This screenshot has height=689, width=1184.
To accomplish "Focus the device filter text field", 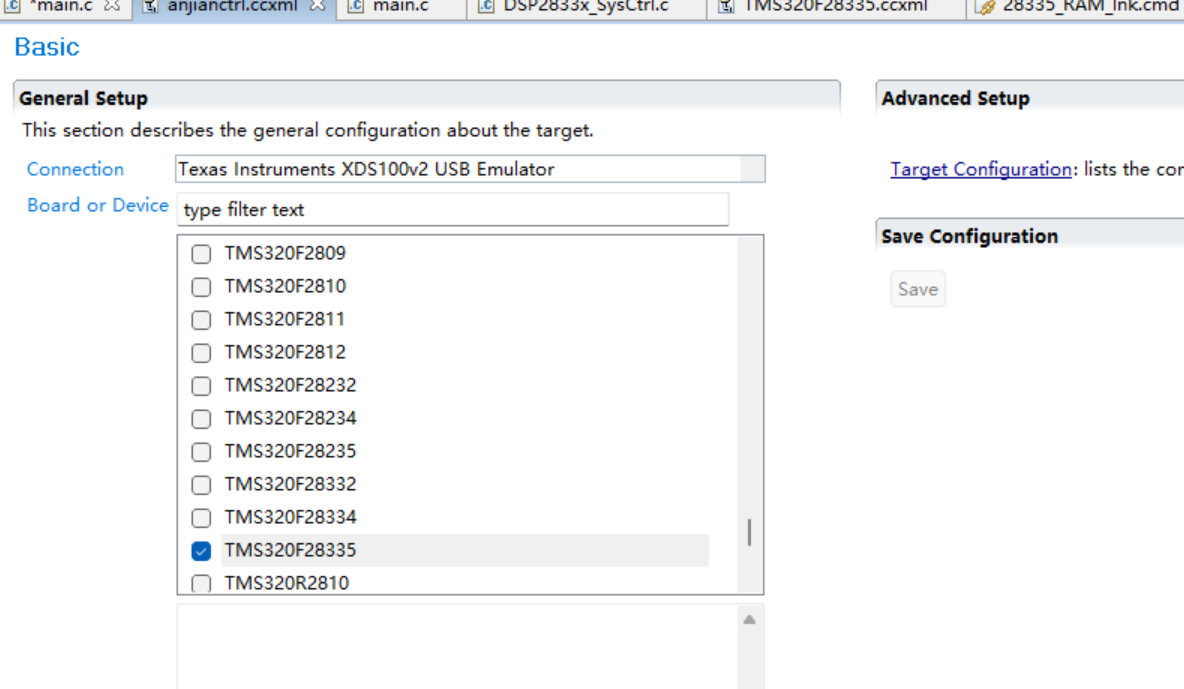I will (x=453, y=209).
